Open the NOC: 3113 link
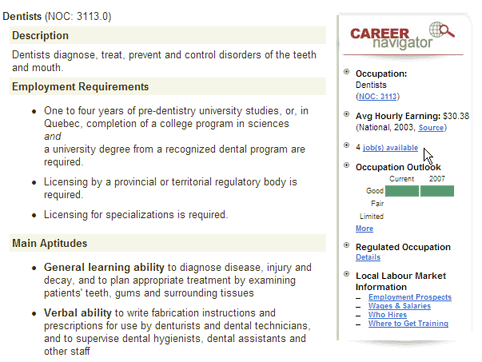482x362 pixels. click(x=378, y=97)
